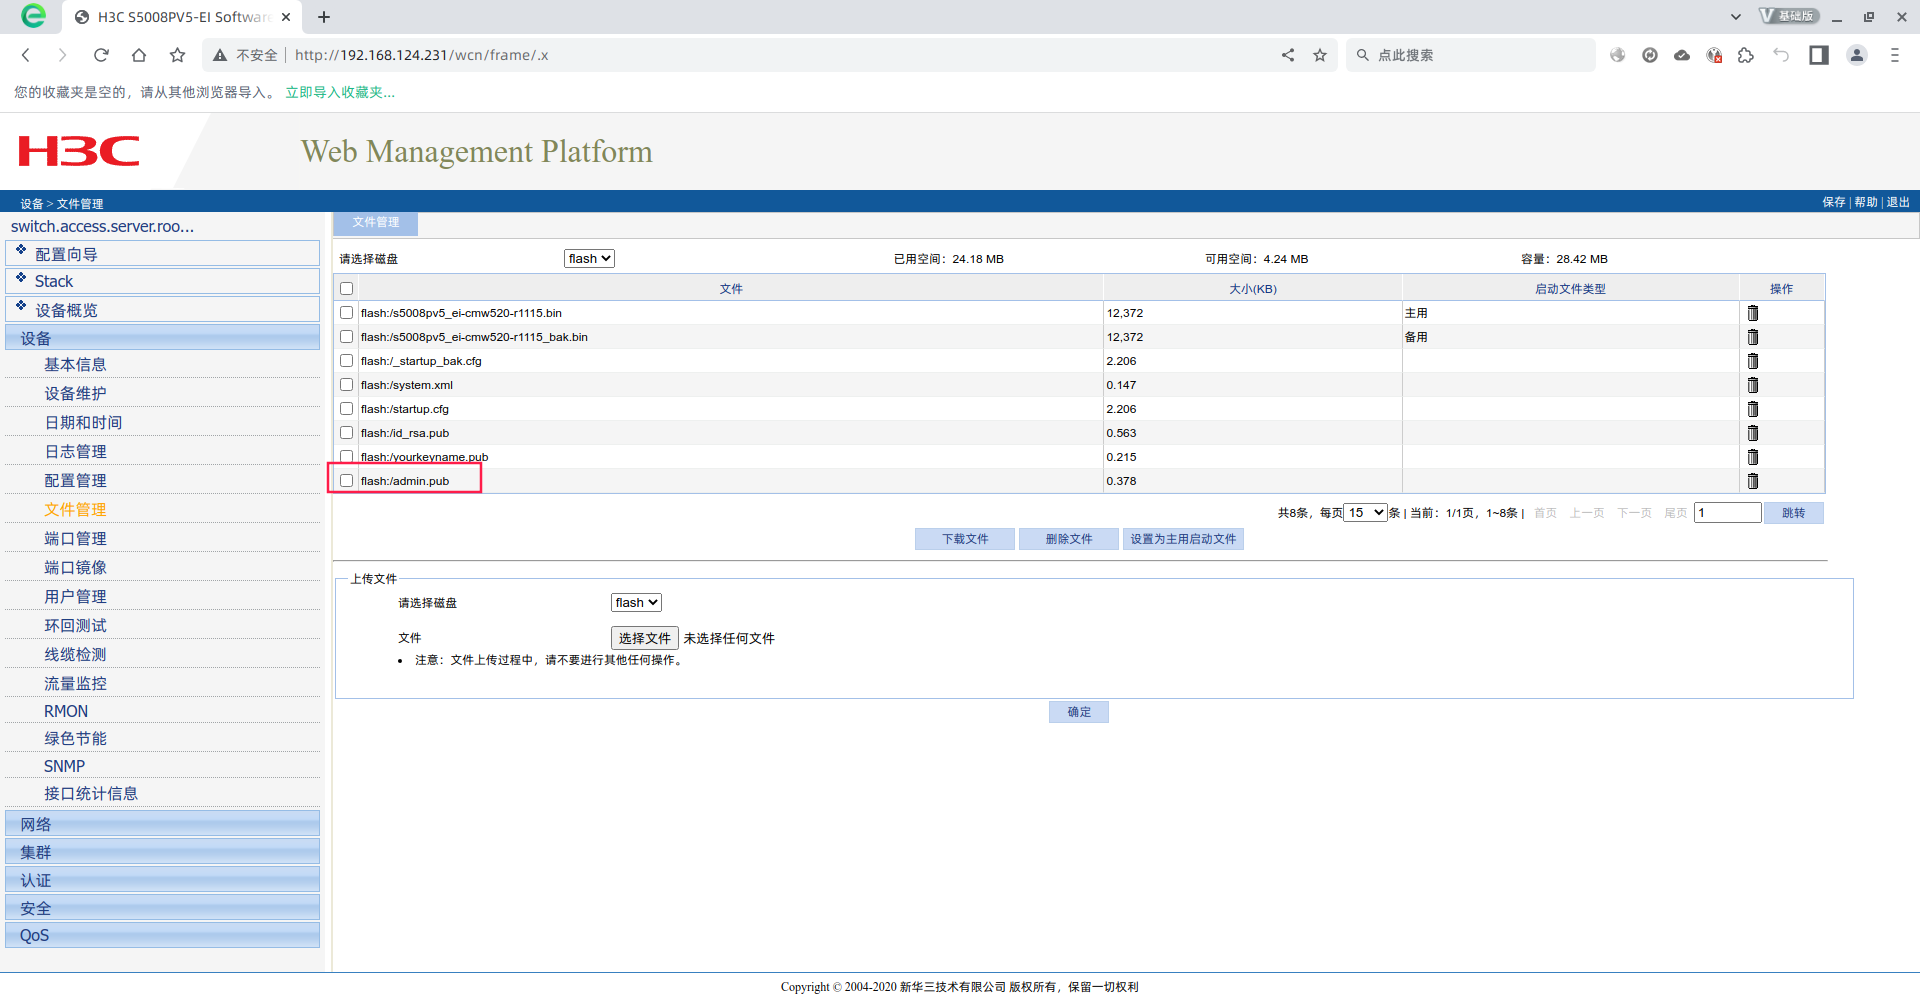Select all files header checkbox
1920x1000 pixels.
coord(347,289)
